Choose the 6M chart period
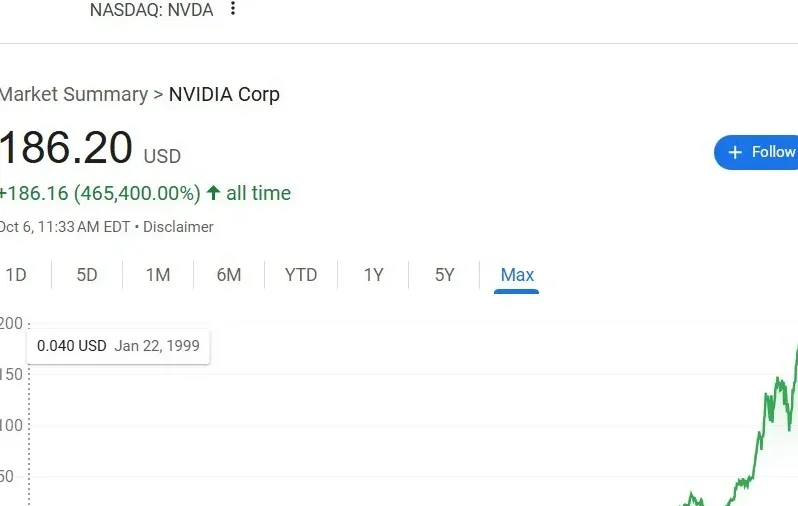 coord(229,275)
